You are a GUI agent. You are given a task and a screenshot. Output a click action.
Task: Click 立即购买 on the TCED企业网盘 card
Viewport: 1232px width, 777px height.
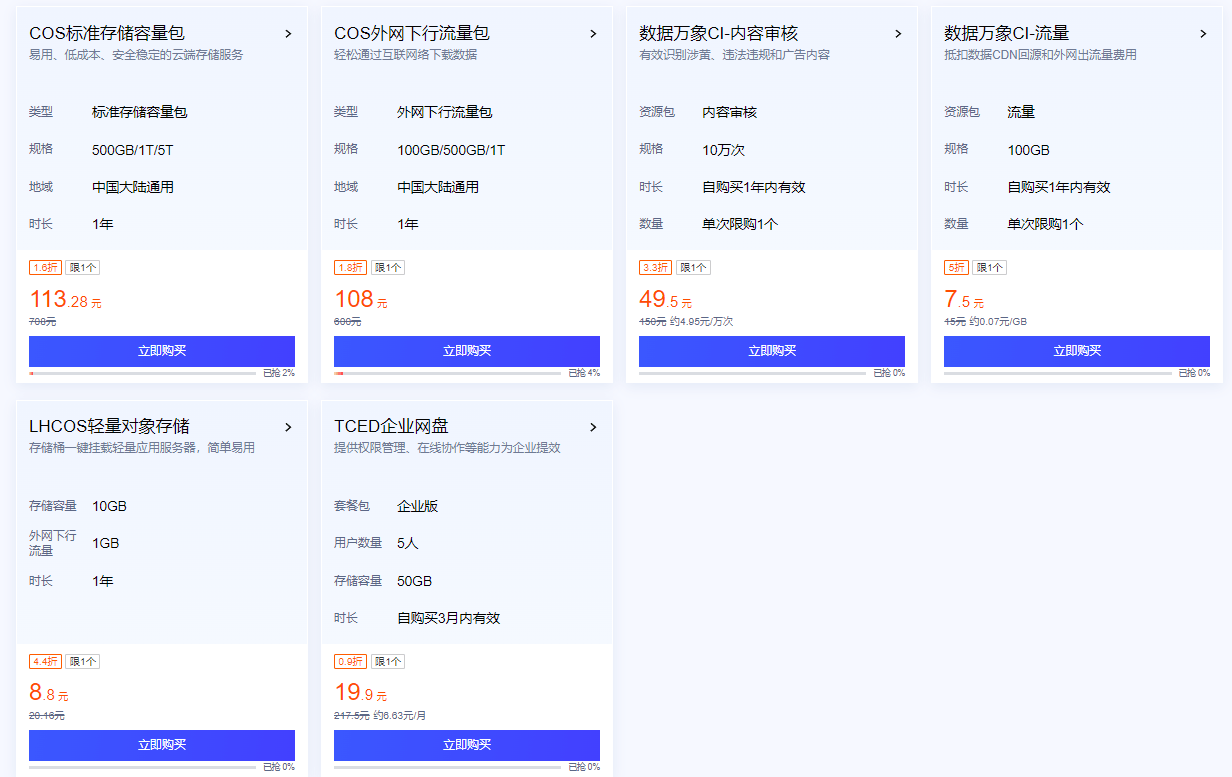click(x=467, y=745)
